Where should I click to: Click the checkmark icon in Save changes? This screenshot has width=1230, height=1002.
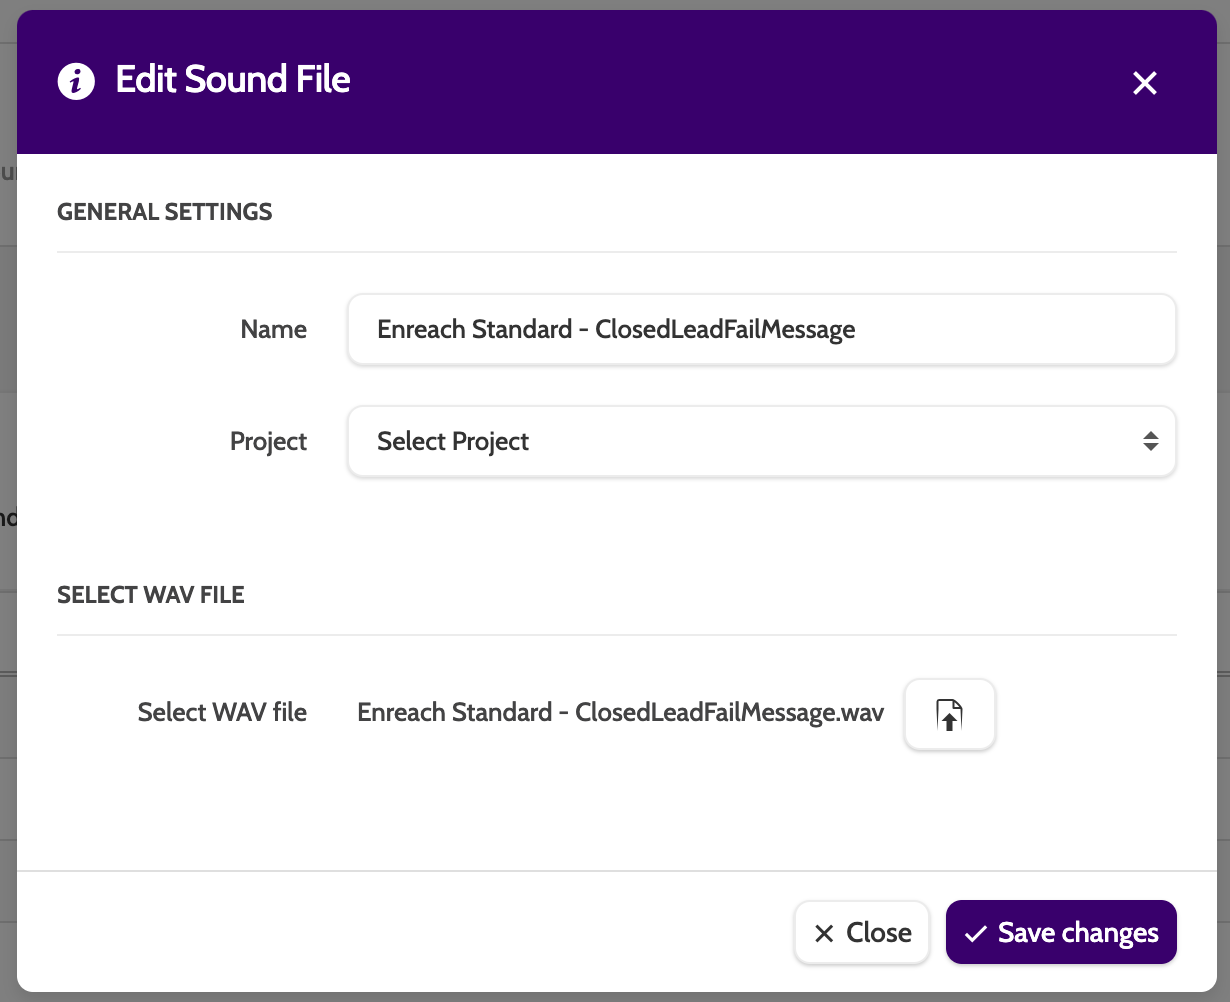(975, 934)
